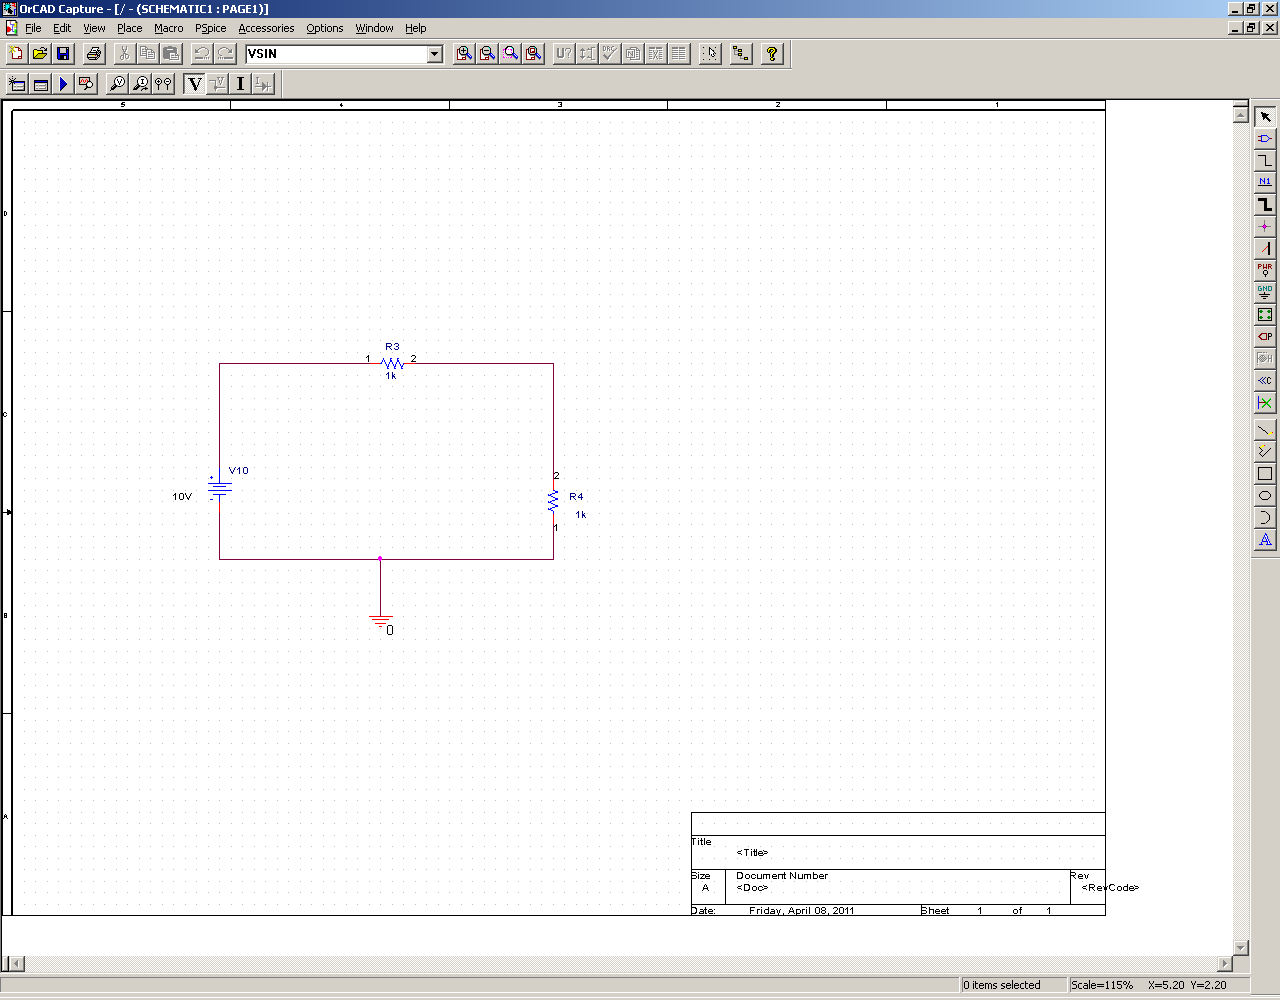This screenshot has height=1000, width=1280.
Task: Open the Window menu
Action: tap(374, 28)
